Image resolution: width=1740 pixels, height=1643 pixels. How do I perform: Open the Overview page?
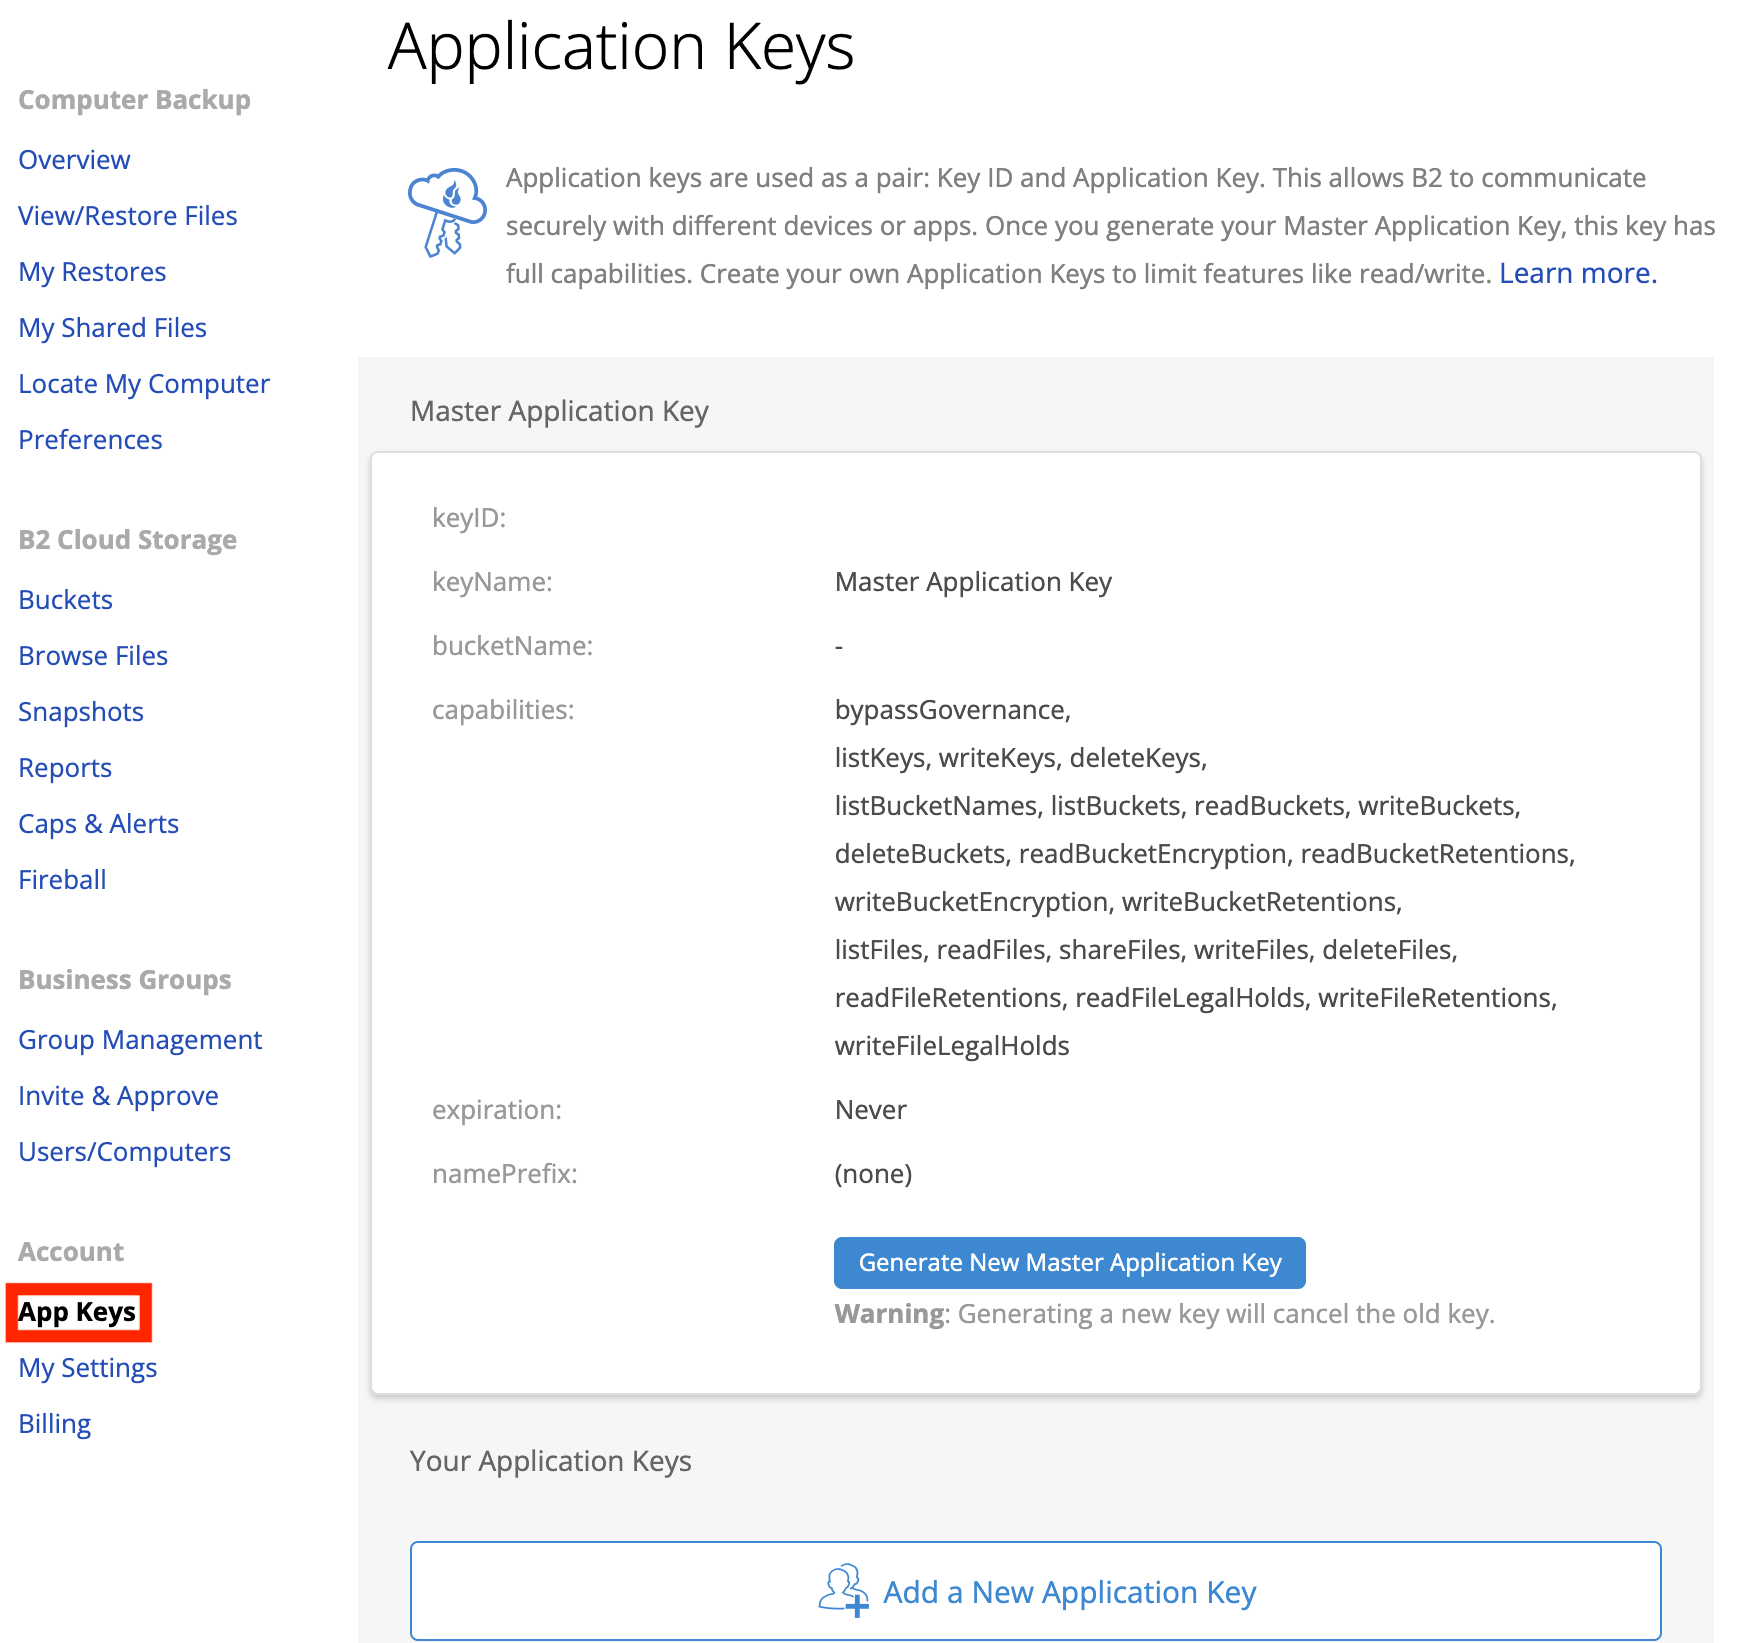tap(74, 160)
